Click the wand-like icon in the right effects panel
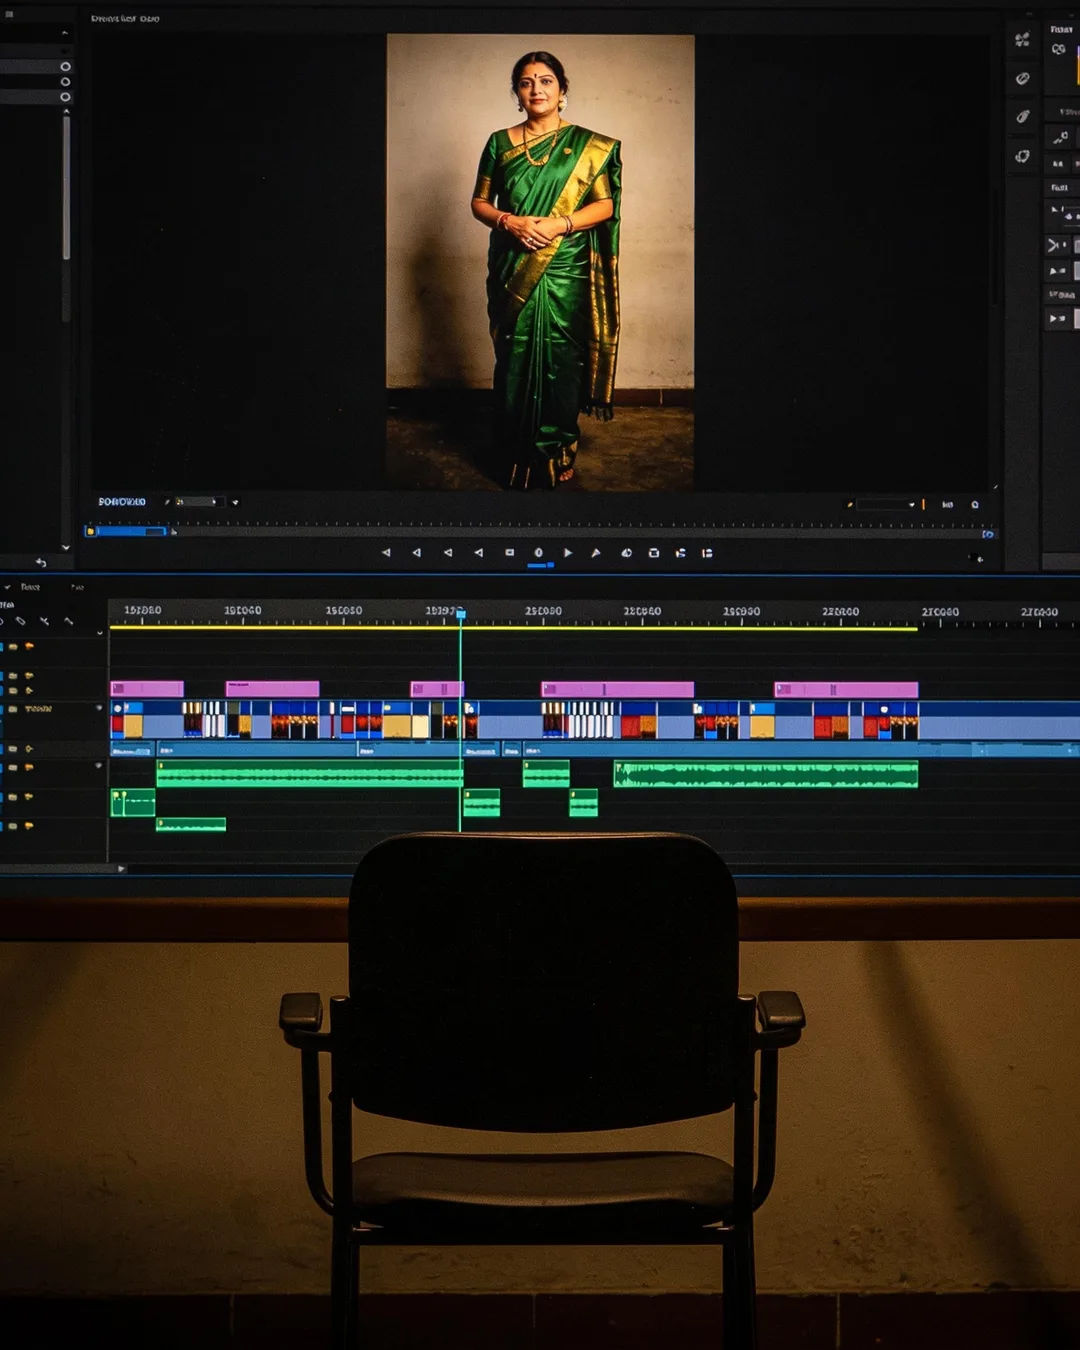This screenshot has width=1080, height=1350. (x=1059, y=137)
